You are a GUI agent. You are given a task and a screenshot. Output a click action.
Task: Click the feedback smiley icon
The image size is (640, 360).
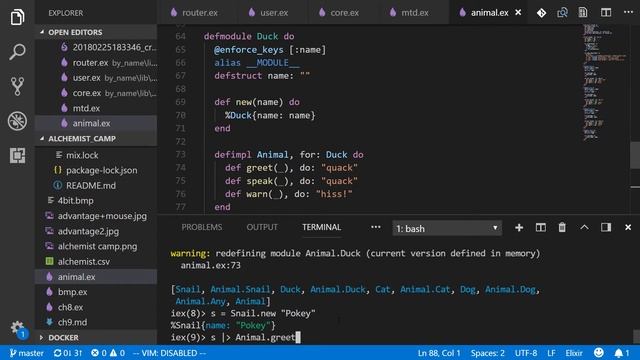599,353
